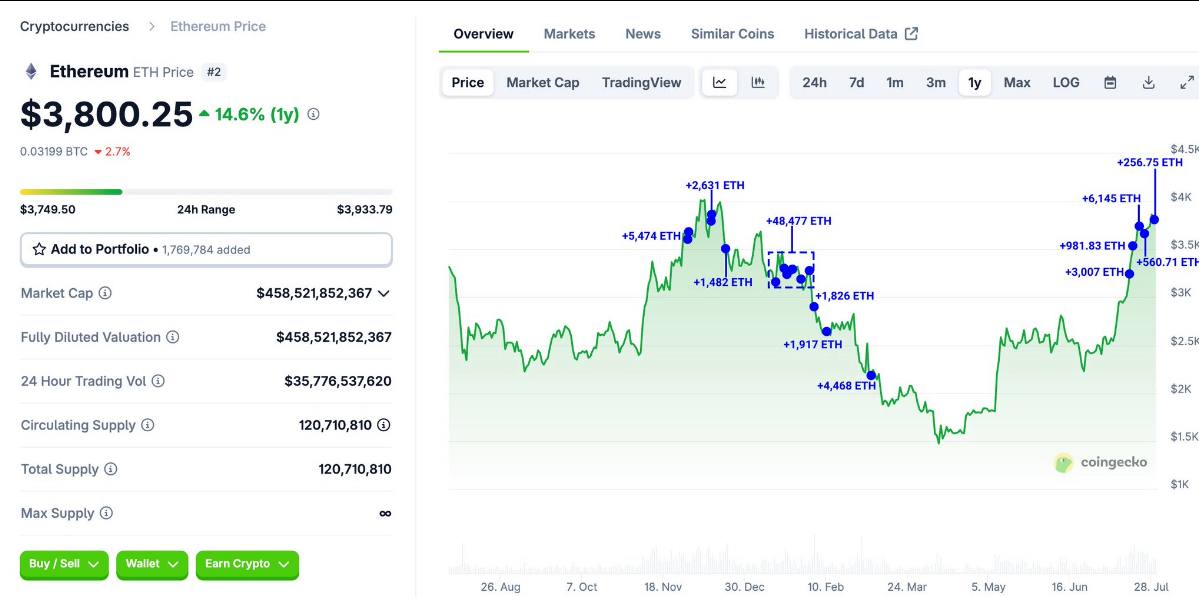Click the Ethereum Price breadcrumb
The height and width of the screenshot is (597, 1199).
218,27
